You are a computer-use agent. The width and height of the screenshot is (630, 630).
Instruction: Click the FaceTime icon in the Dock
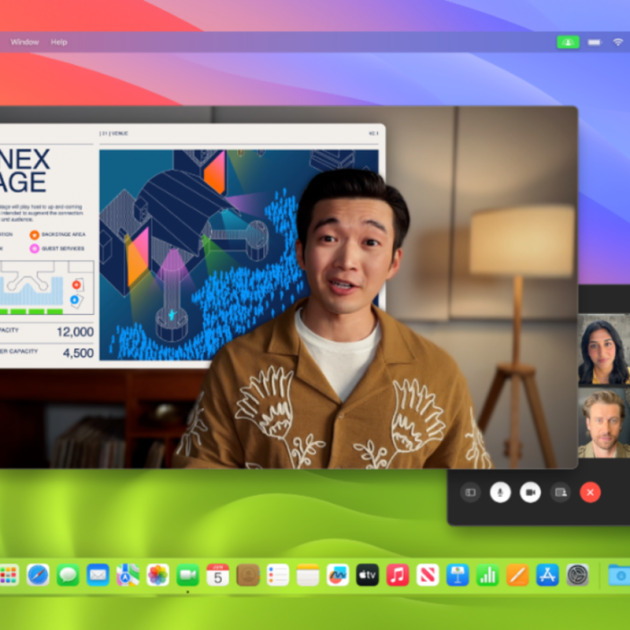click(x=188, y=575)
